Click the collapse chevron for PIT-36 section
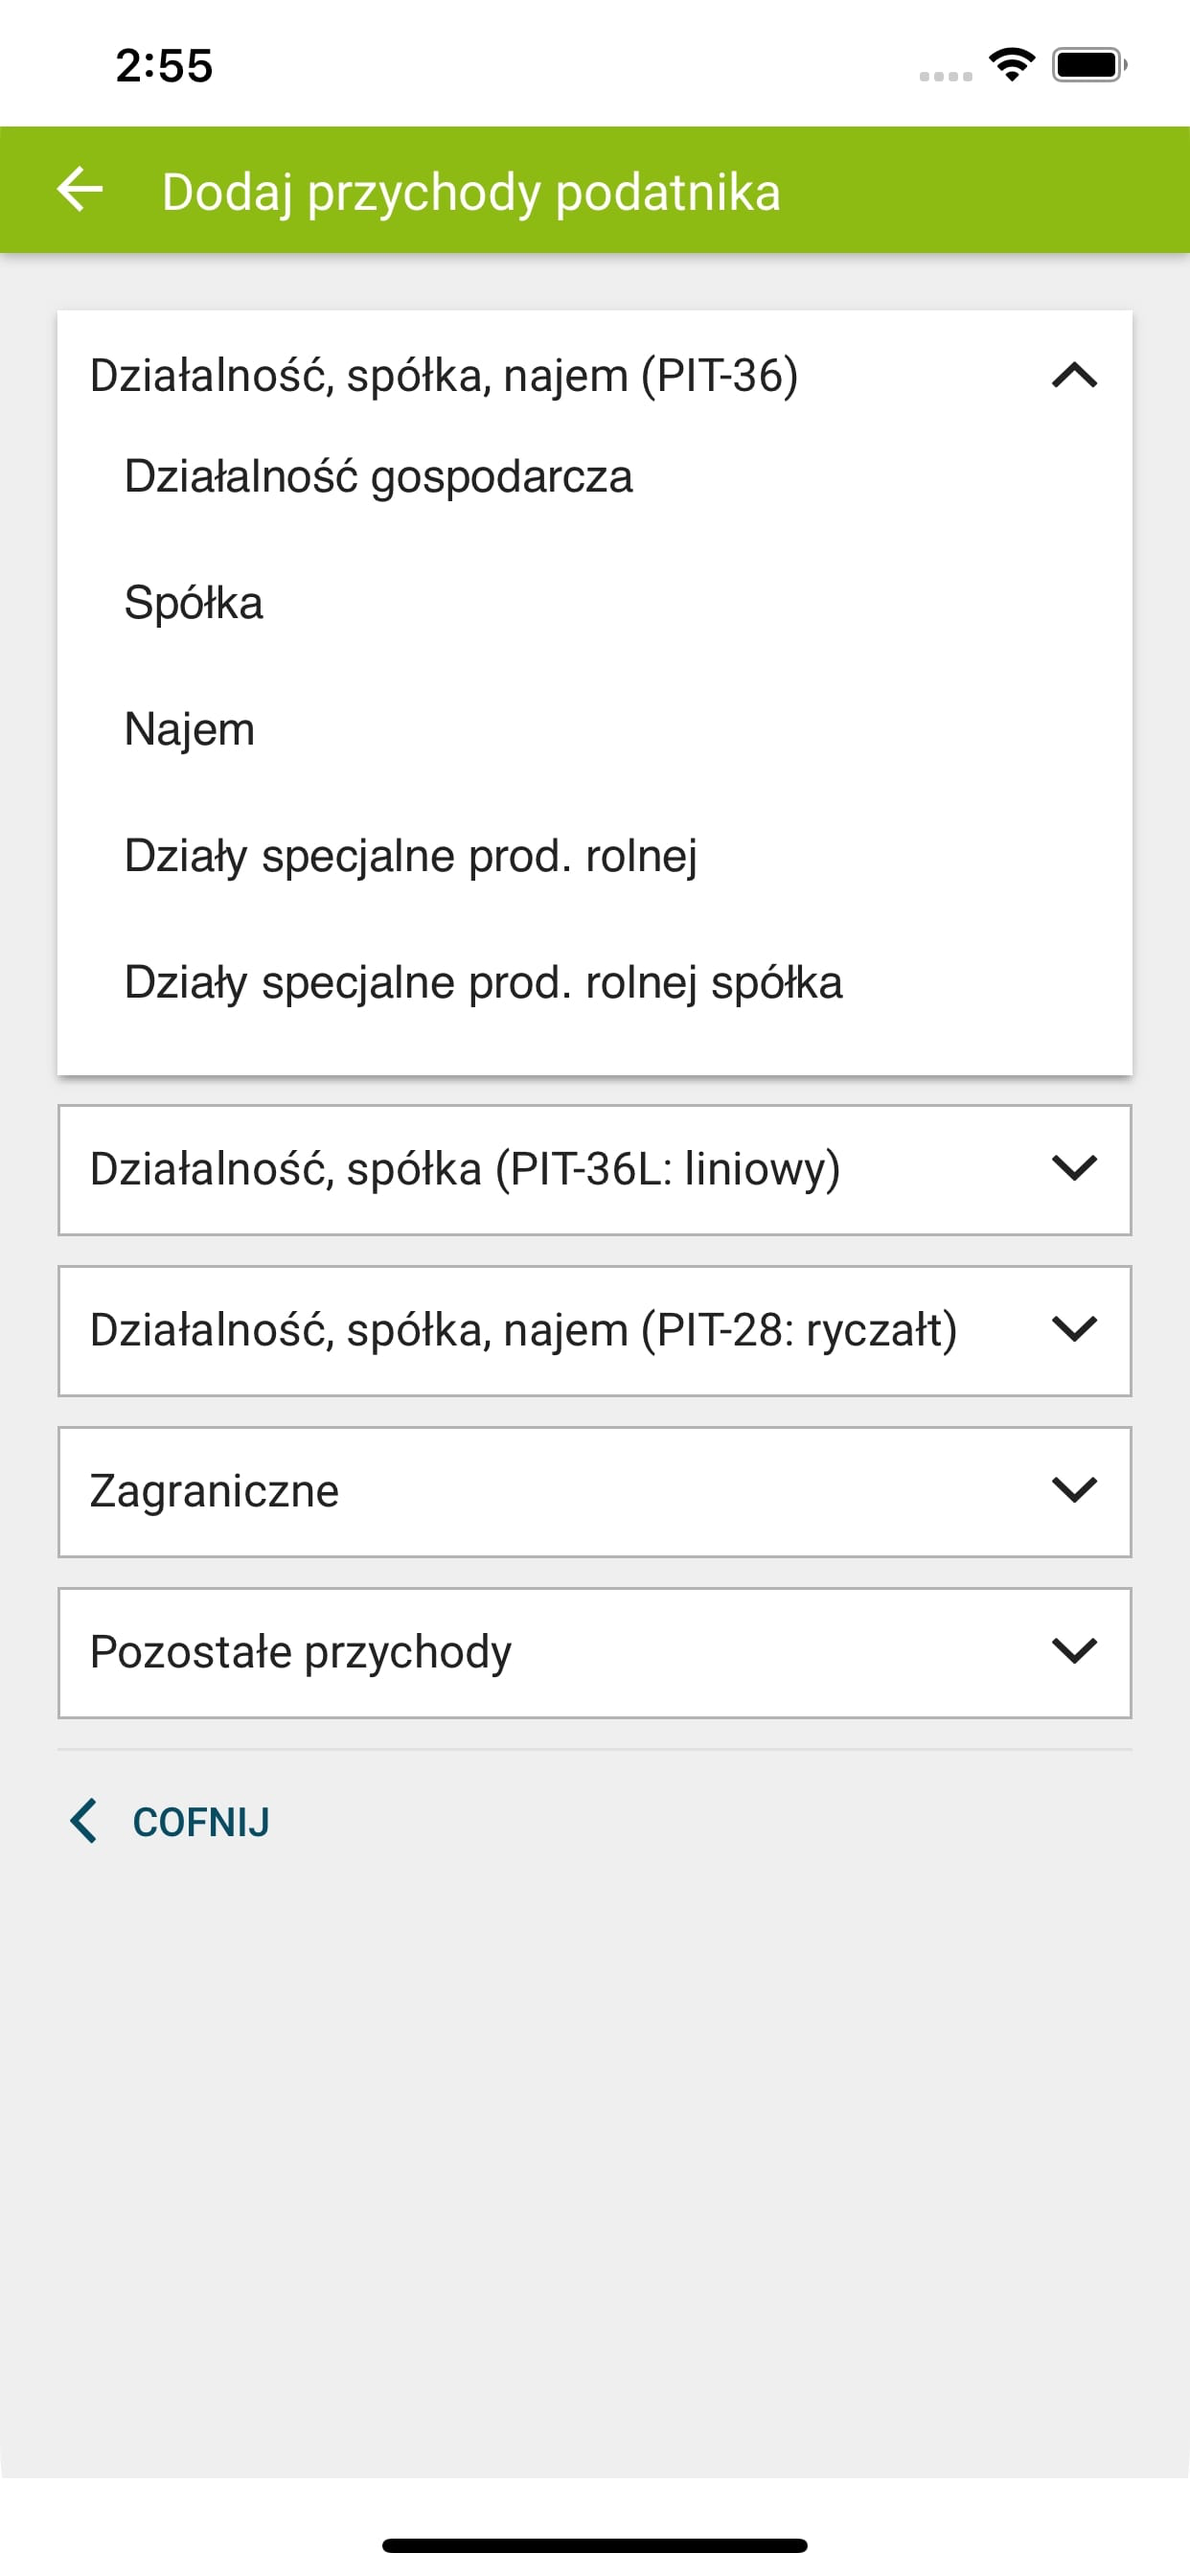Image resolution: width=1190 pixels, height=2576 pixels. pyautogui.click(x=1073, y=377)
